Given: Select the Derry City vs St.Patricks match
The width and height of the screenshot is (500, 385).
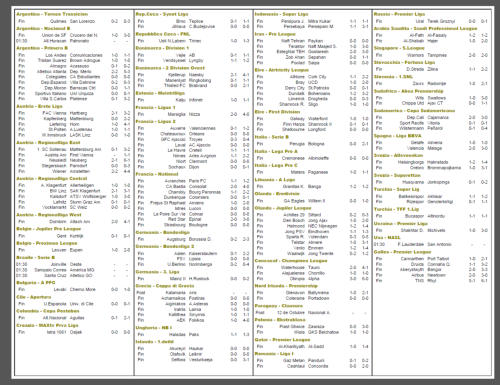Looking at the screenshot, I should coord(312,88).
